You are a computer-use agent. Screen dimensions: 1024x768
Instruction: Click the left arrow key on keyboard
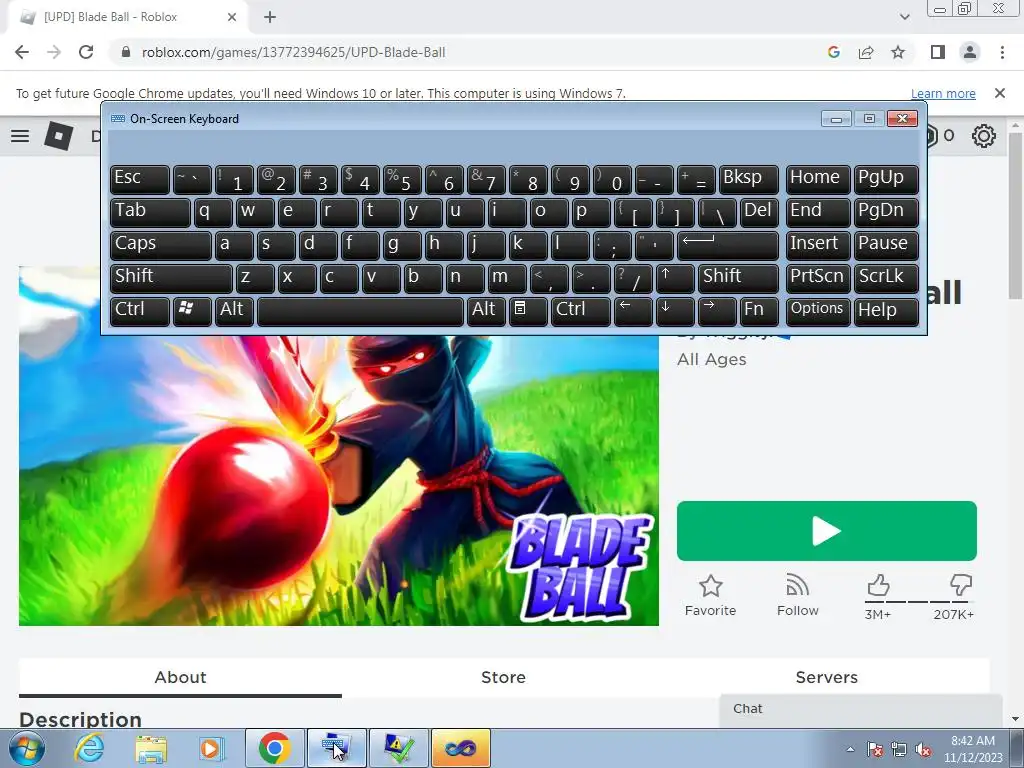pos(633,310)
